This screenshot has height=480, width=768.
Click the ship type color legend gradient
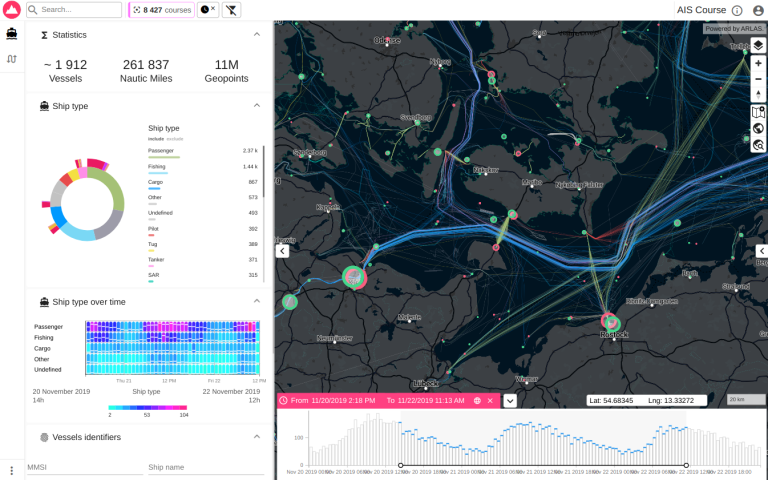click(147, 408)
